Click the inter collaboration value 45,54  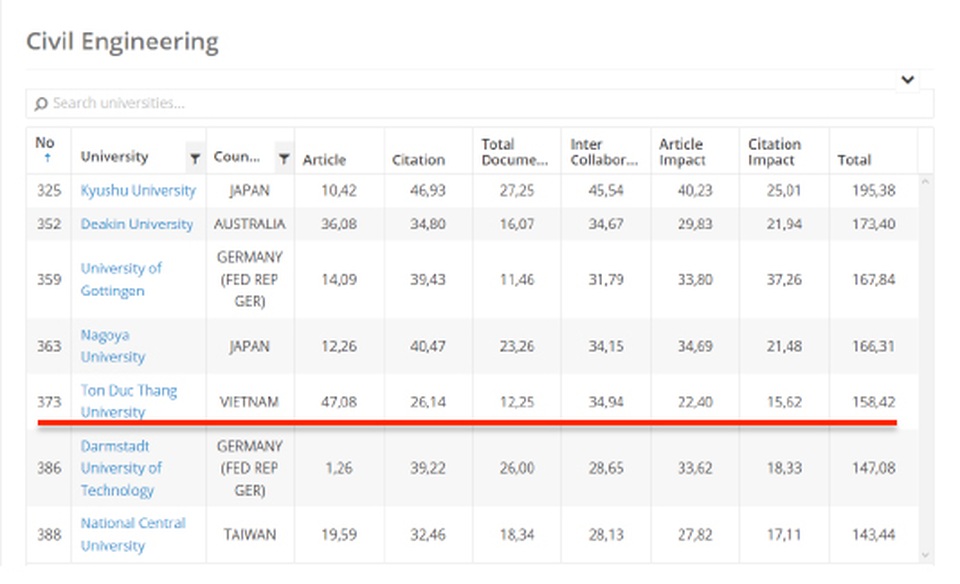pos(606,190)
